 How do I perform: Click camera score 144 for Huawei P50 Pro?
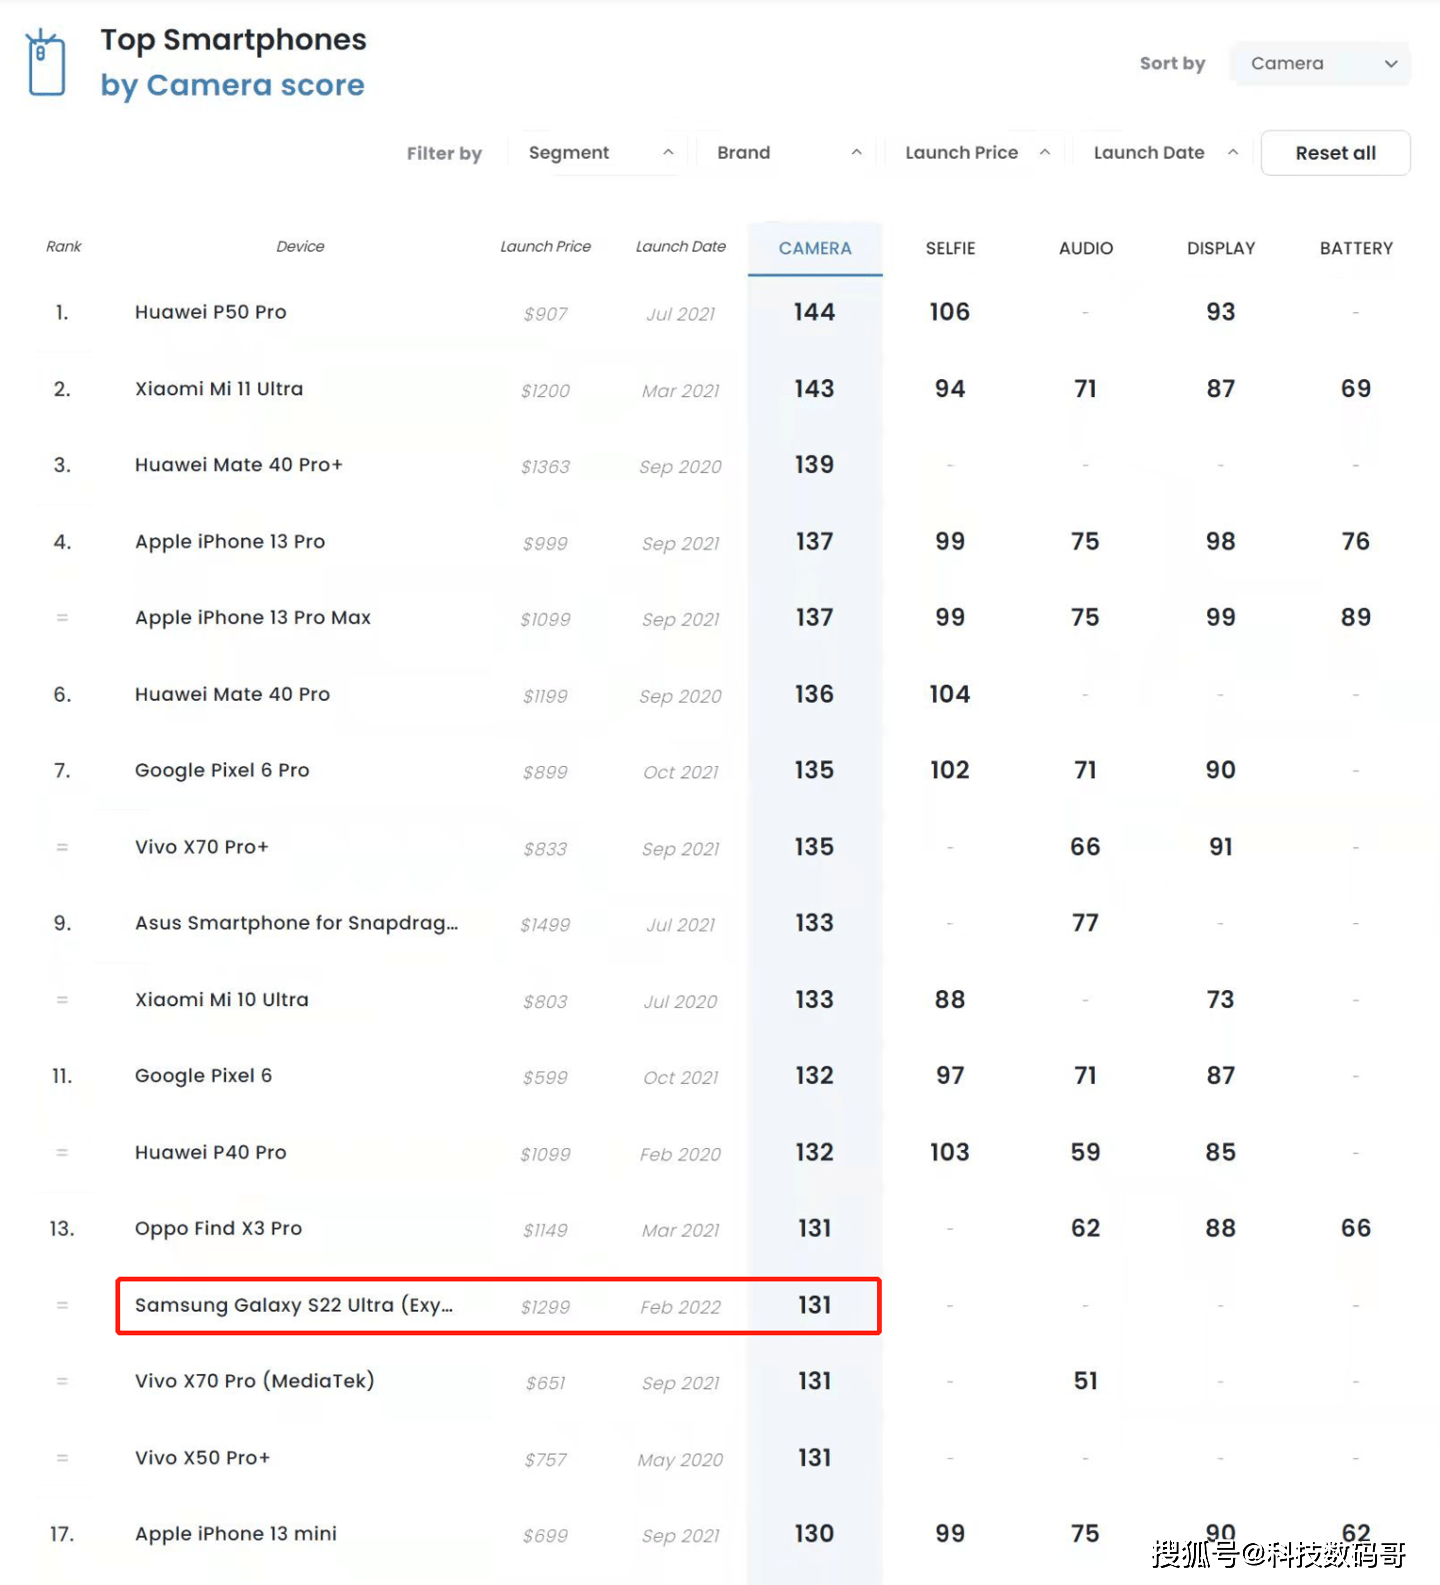pos(814,312)
